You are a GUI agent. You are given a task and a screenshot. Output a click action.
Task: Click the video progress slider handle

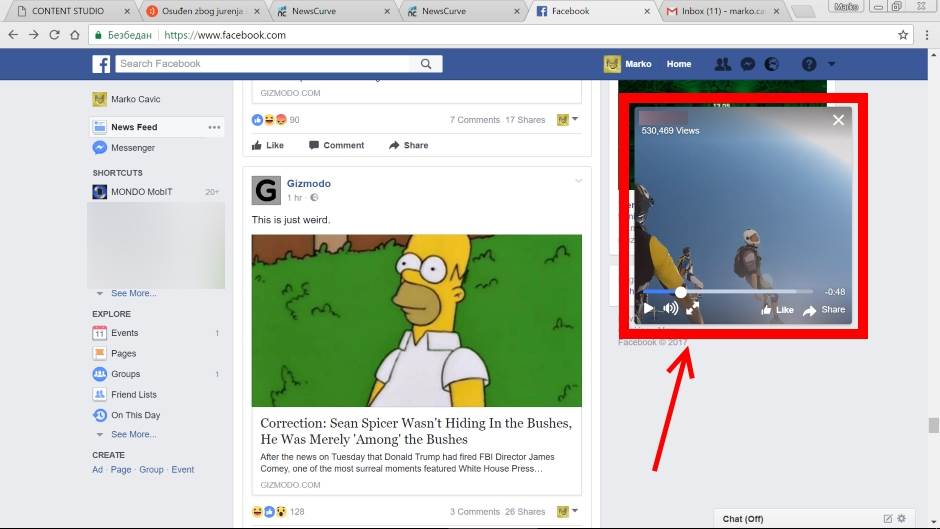point(681,292)
